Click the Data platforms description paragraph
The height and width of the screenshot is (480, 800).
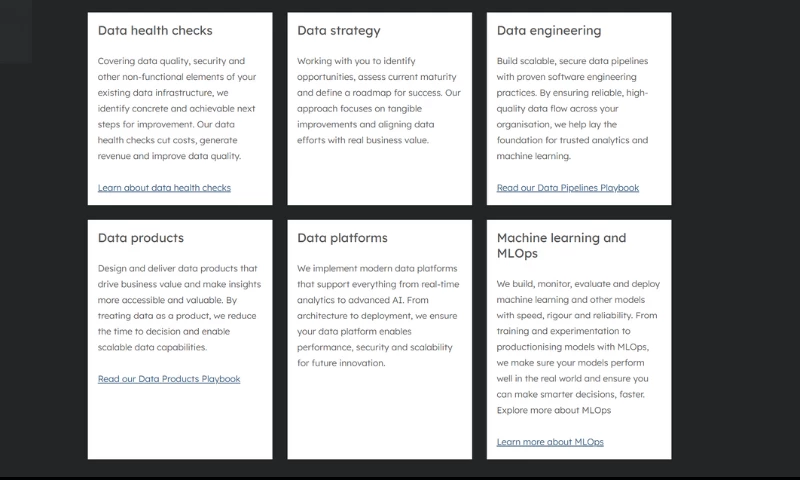tap(378, 316)
